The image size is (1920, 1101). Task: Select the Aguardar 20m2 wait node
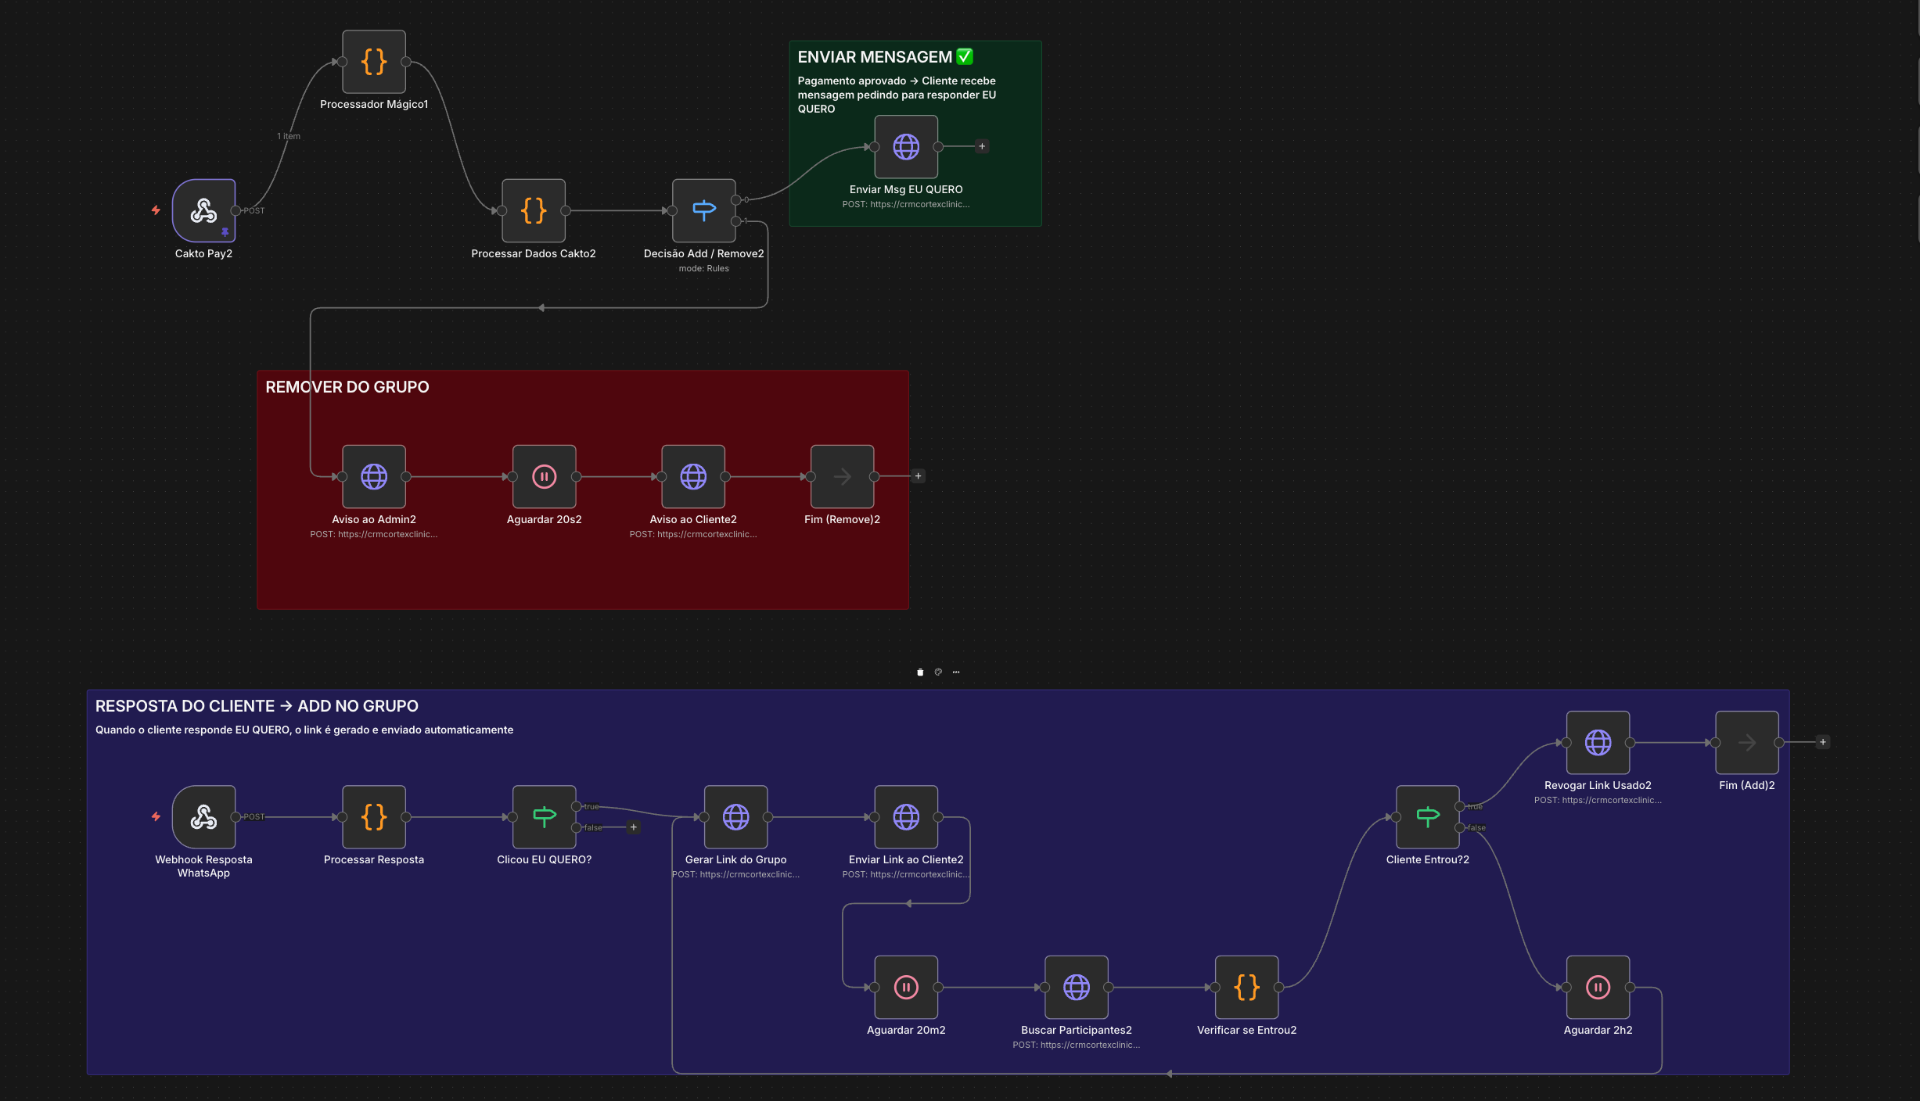906,987
